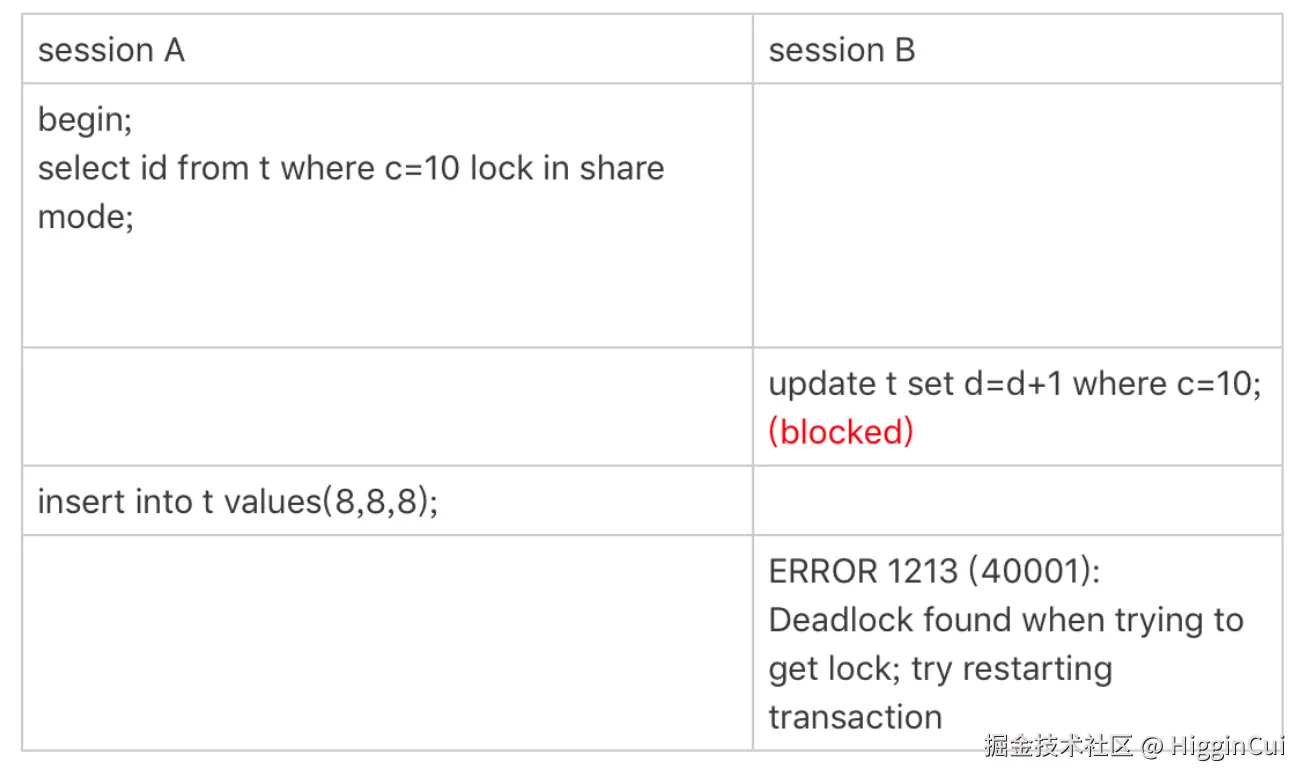Click the session A column header
The height and width of the screenshot is (784, 1308).
[111, 50]
